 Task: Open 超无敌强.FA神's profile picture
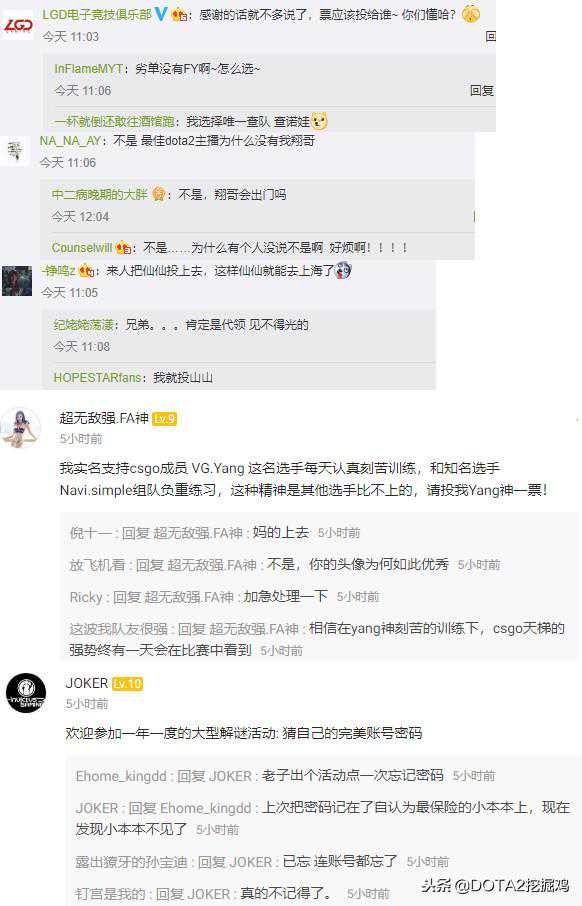(x=20, y=428)
